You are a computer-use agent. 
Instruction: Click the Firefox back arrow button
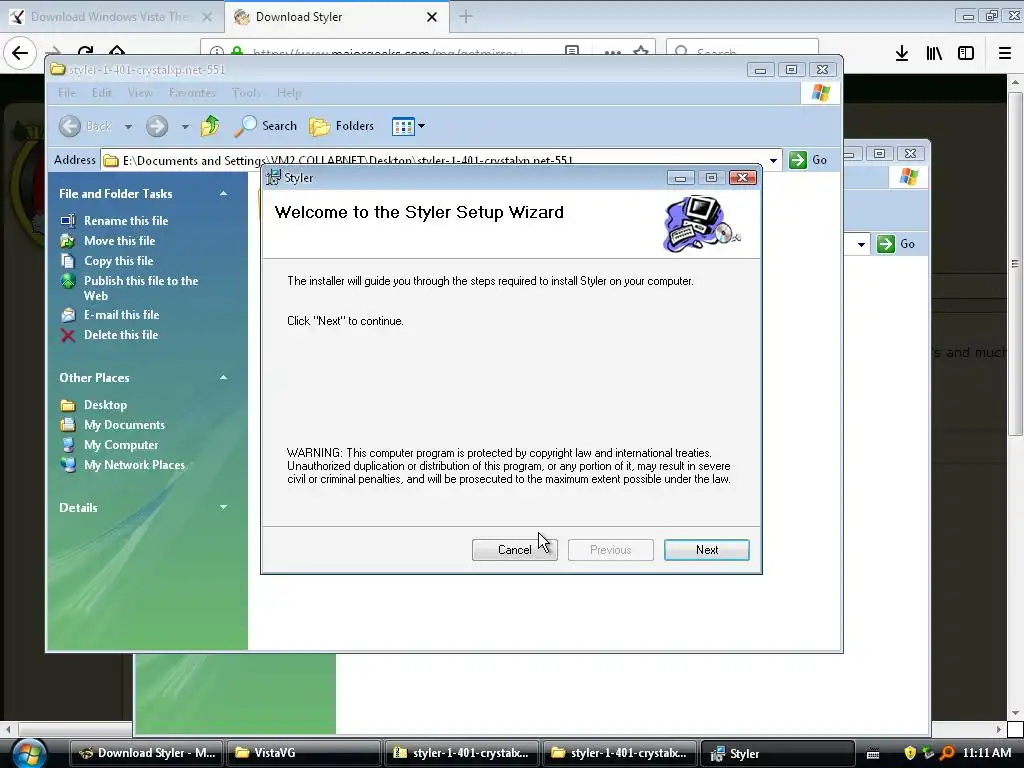click(x=20, y=53)
